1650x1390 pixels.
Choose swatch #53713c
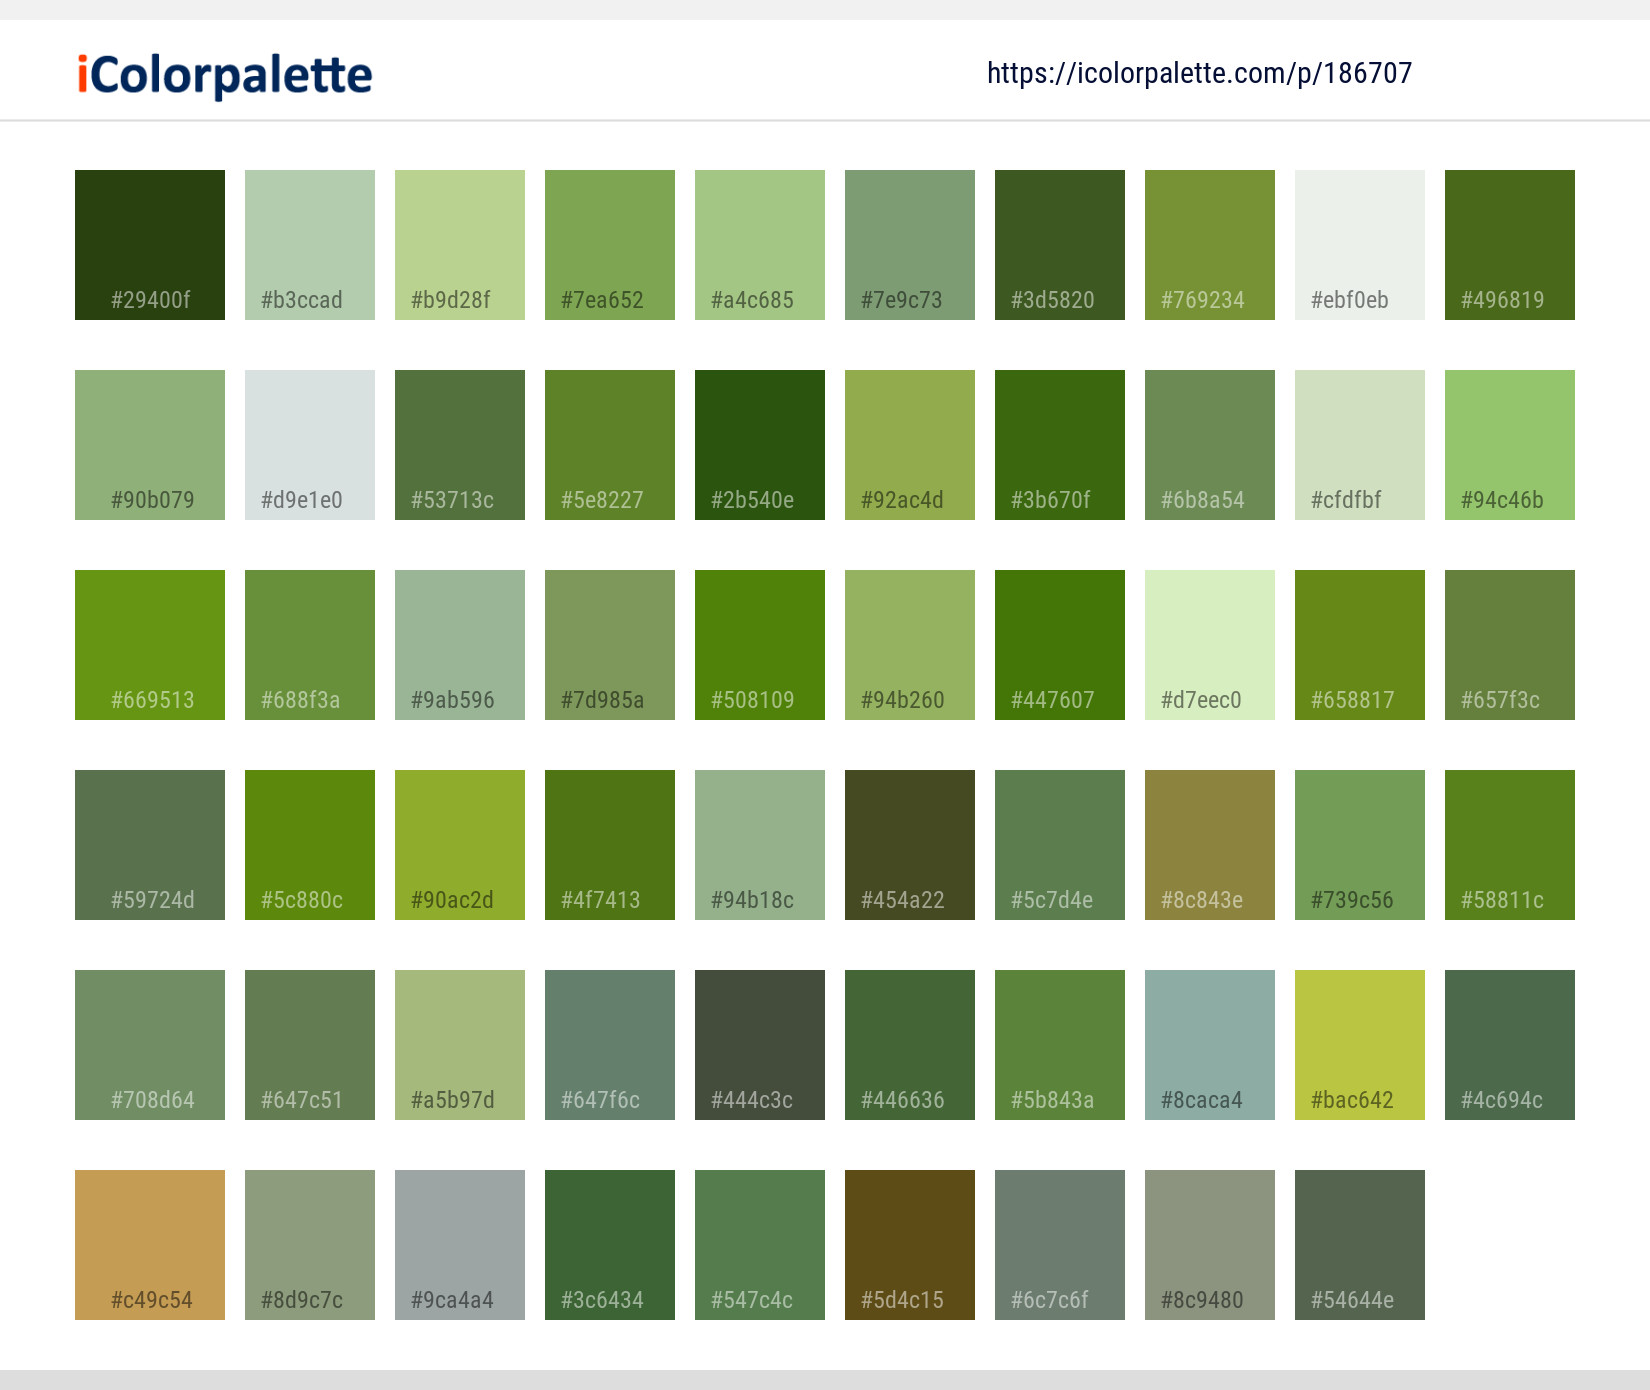tap(460, 445)
